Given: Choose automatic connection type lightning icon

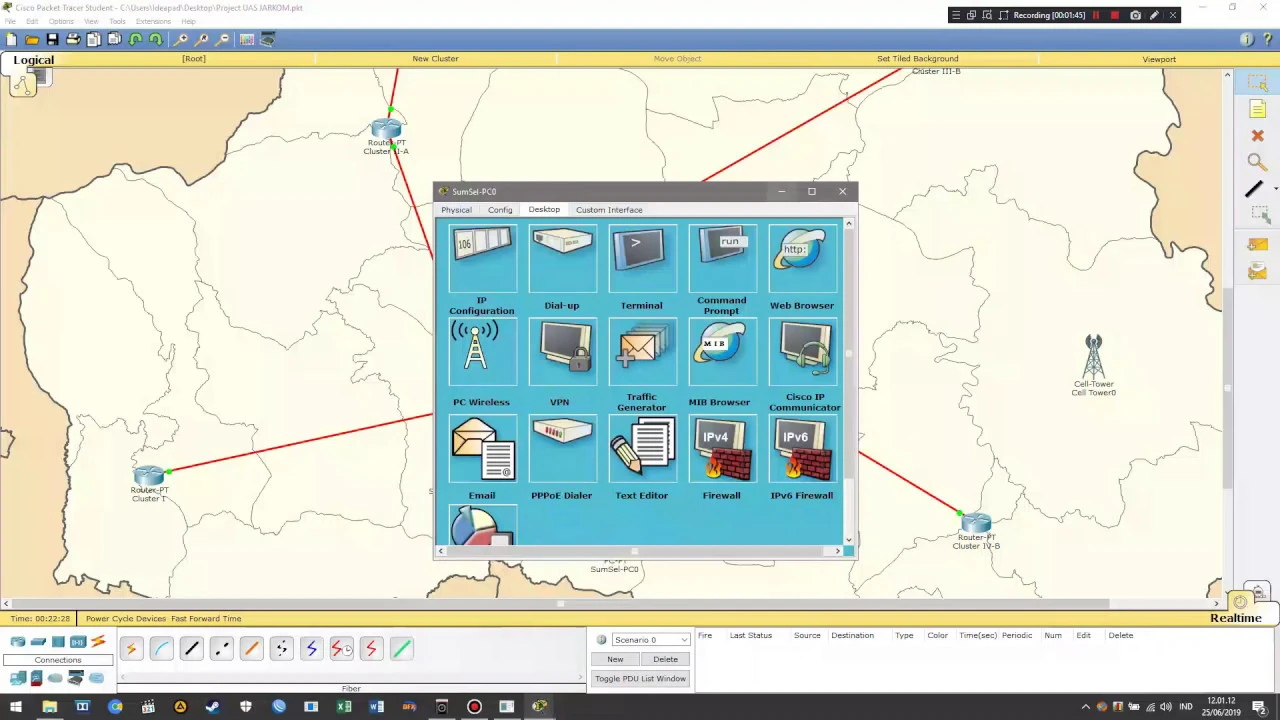Looking at the screenshot, I should tap(131, 649).
